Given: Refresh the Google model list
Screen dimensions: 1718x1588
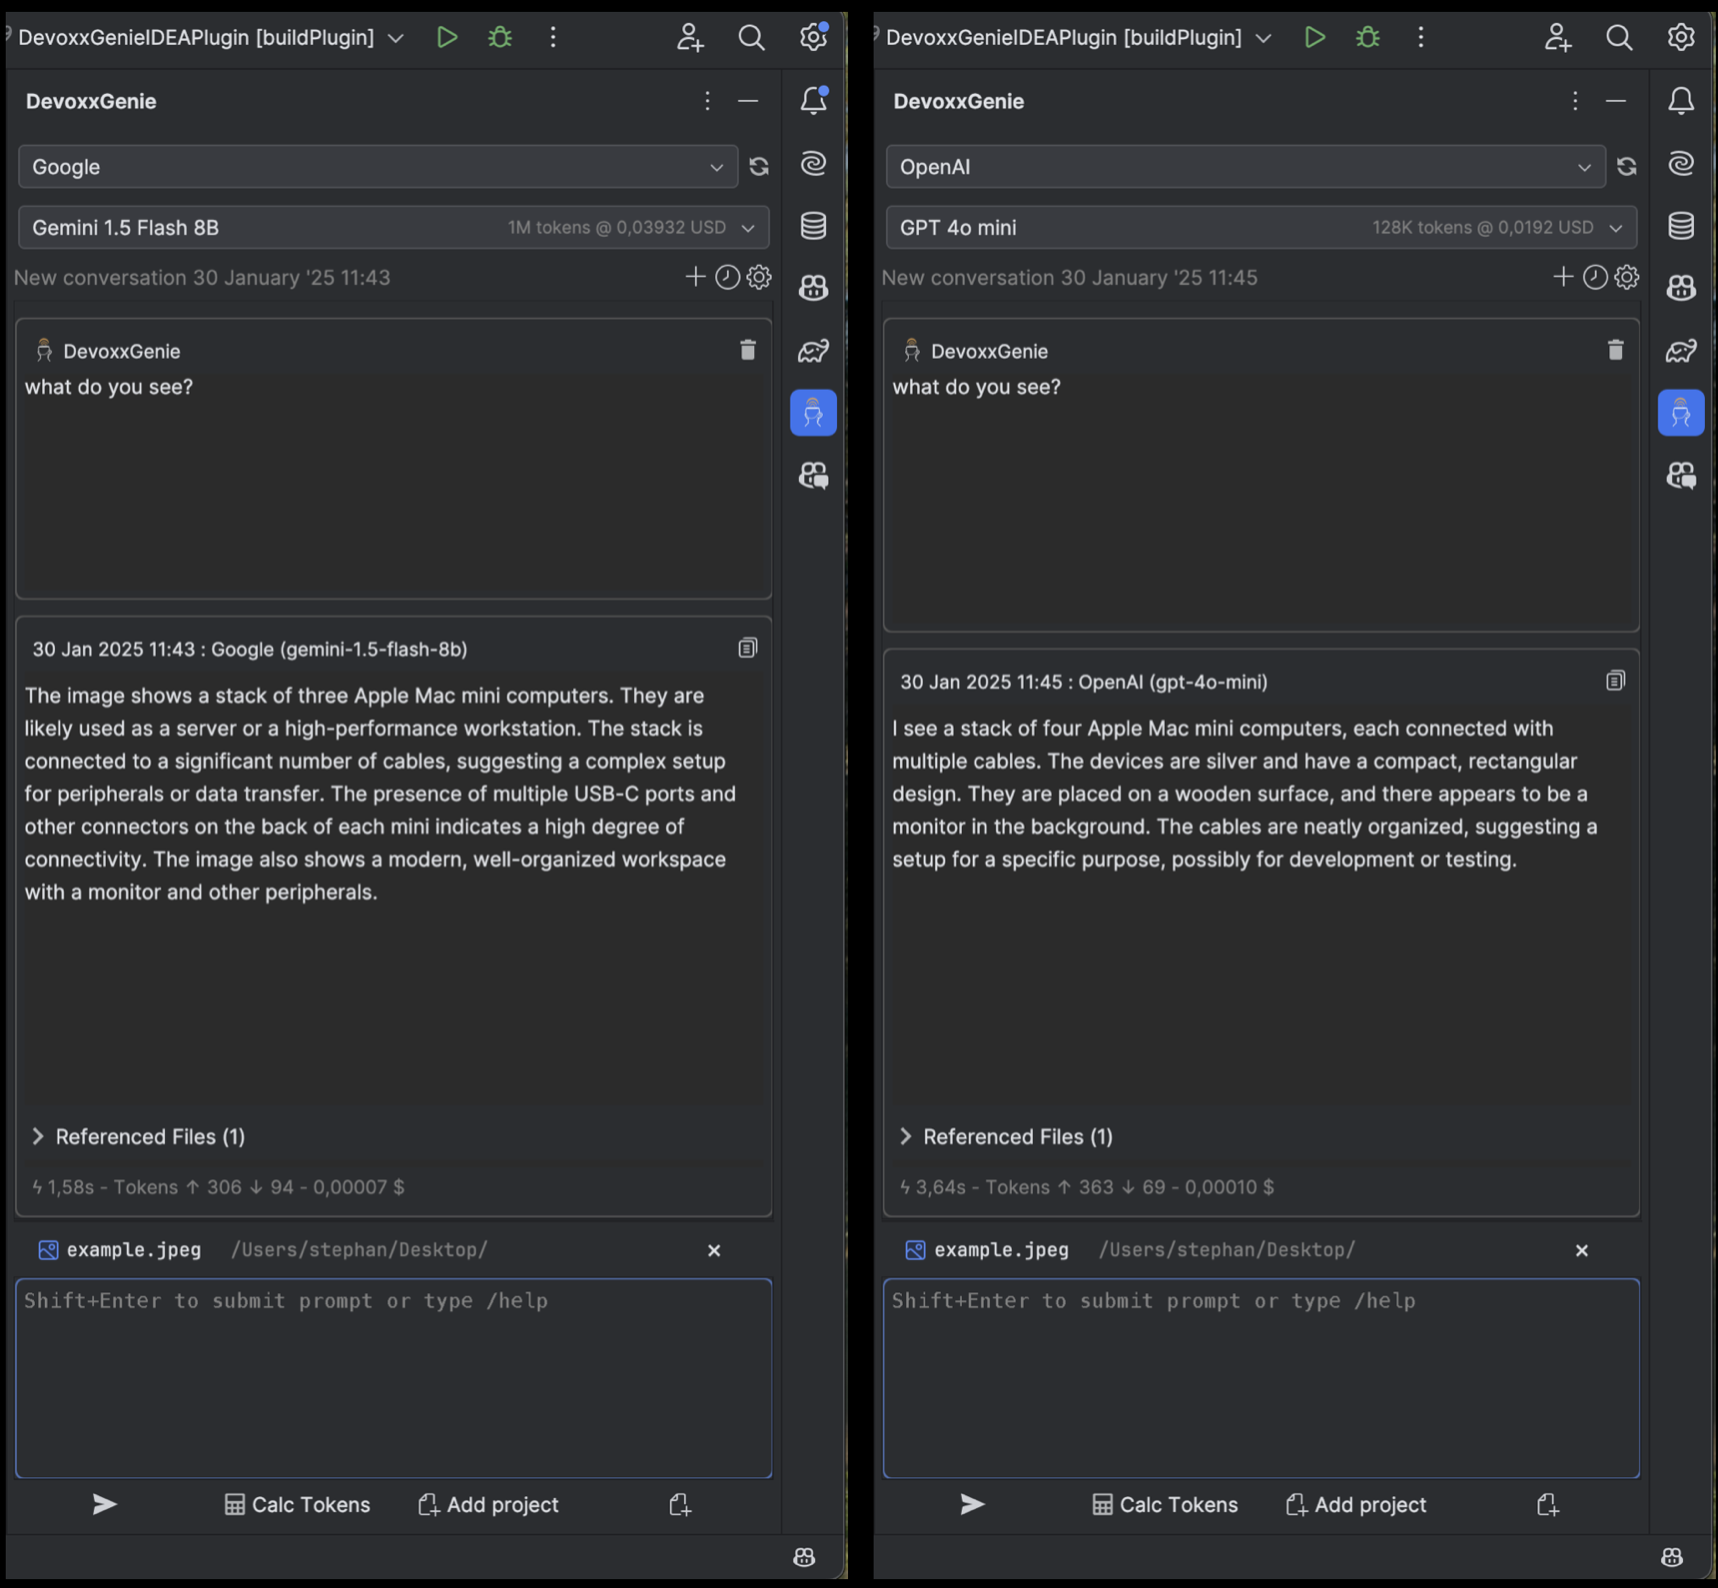Looking at the screenshot, I should 759,167.
